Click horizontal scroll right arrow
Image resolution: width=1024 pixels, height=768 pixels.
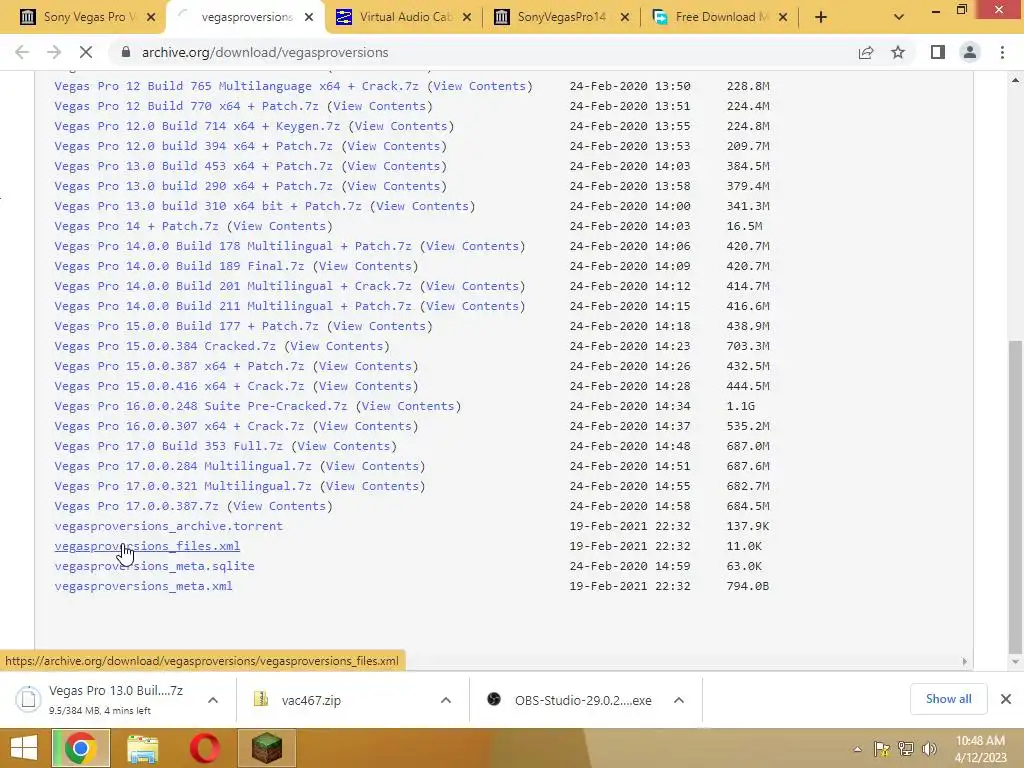(965, 662)
